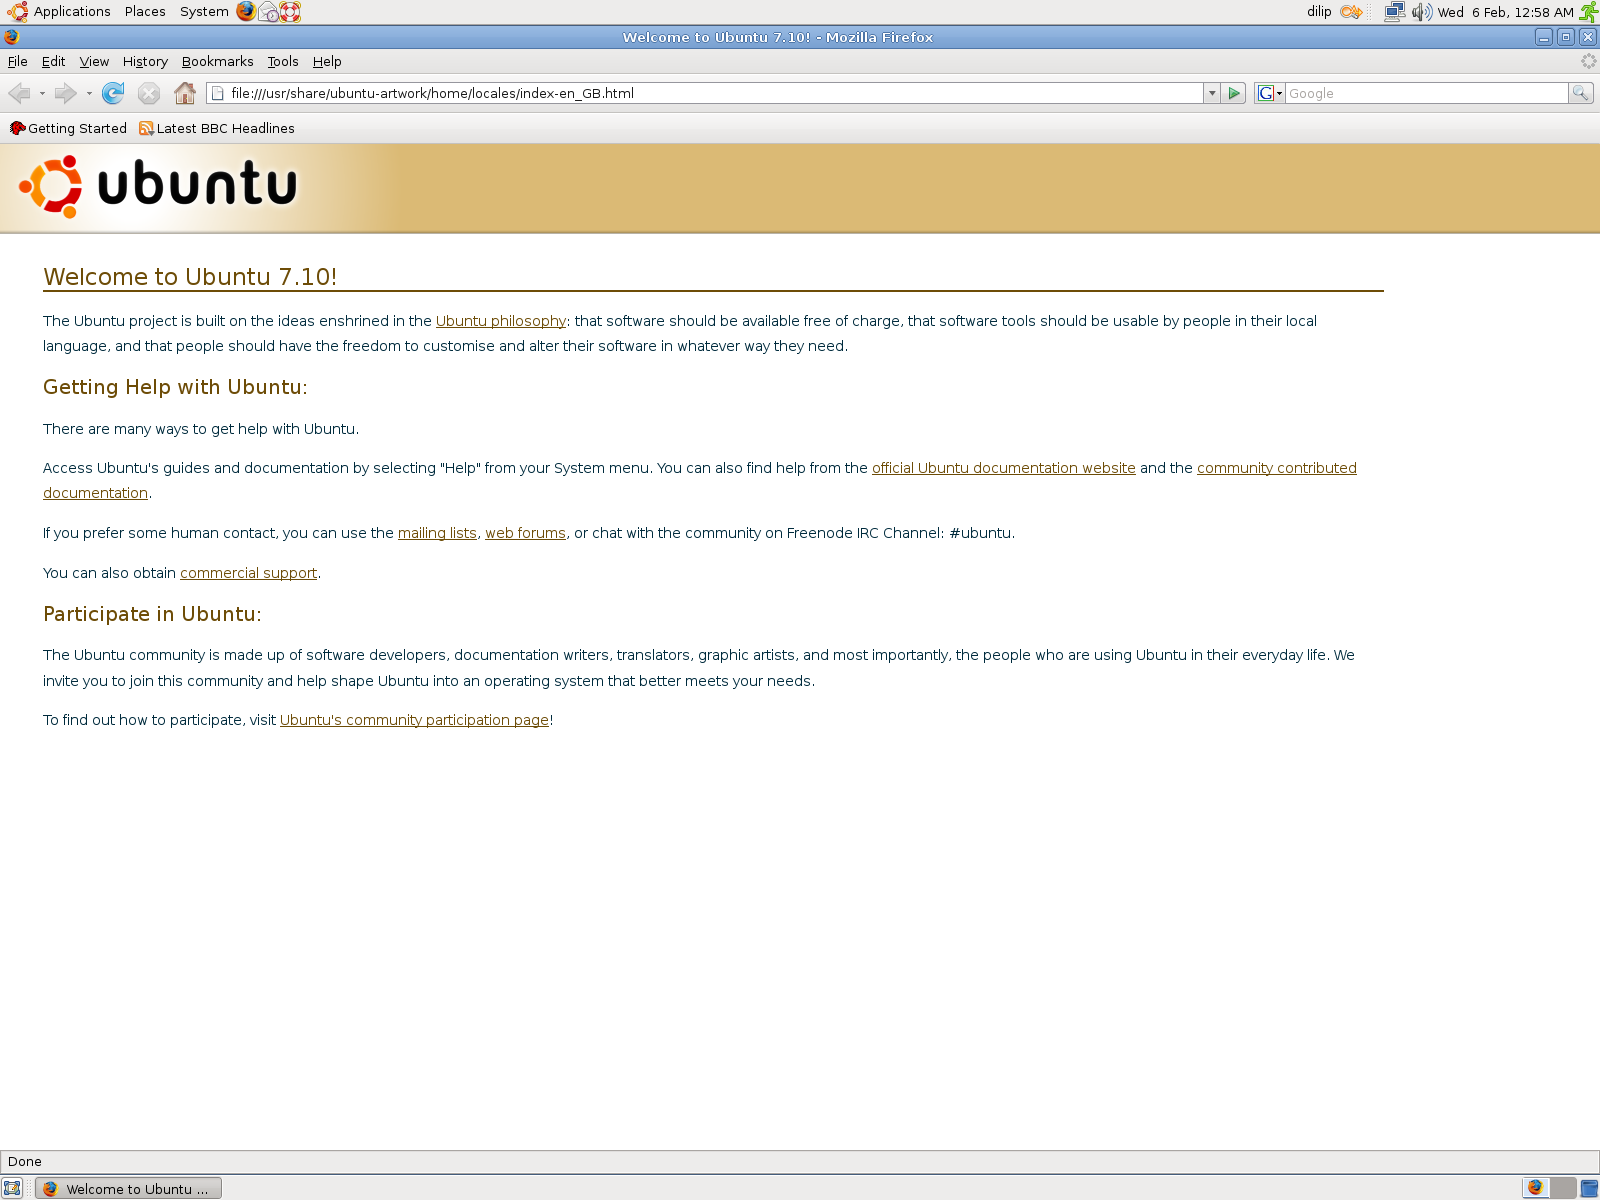This screenshot has width=1600, height=1200.
Task: Stop loading the page
Action: click(149, 93)
